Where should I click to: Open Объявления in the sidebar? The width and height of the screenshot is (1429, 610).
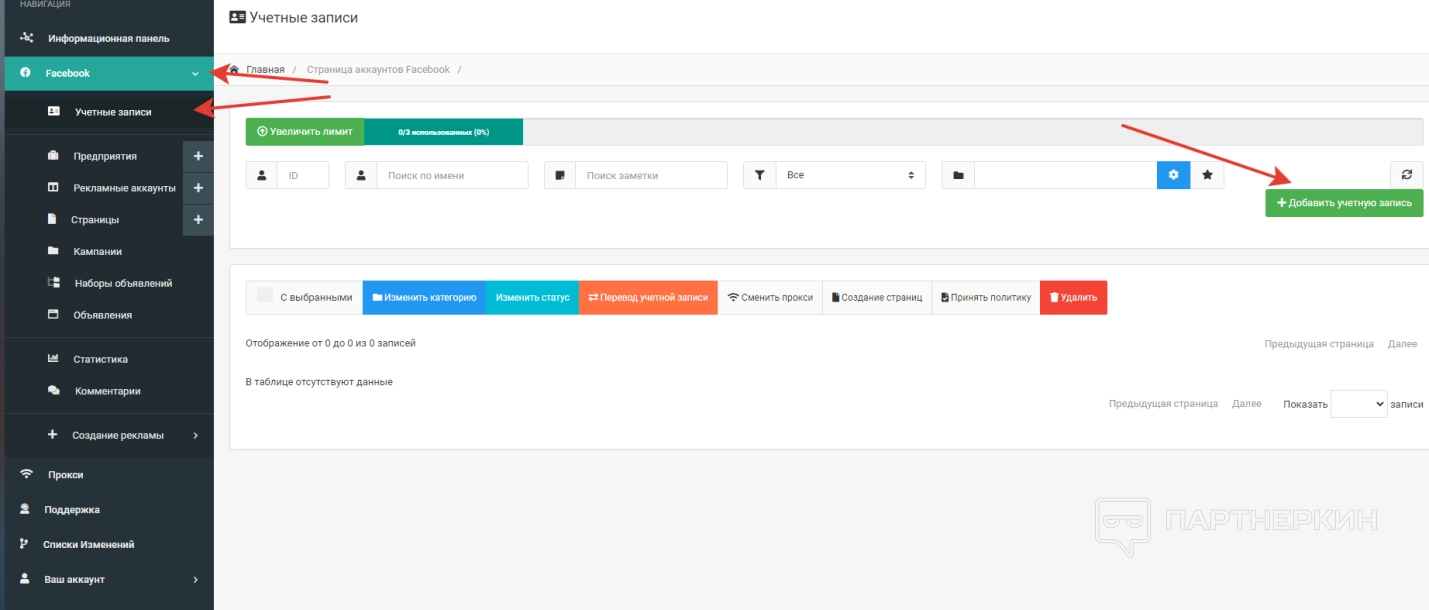(103, 315)
